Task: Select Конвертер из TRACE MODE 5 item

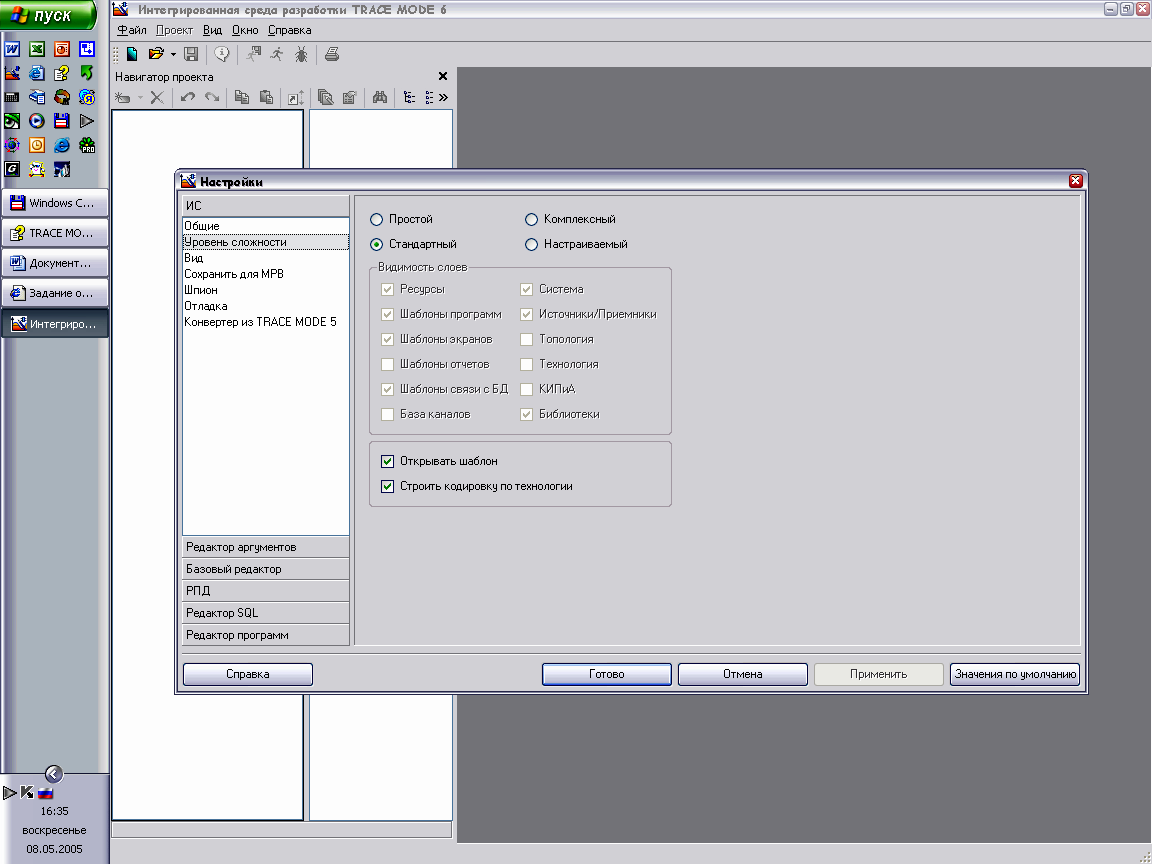Action: click(265, 322)
